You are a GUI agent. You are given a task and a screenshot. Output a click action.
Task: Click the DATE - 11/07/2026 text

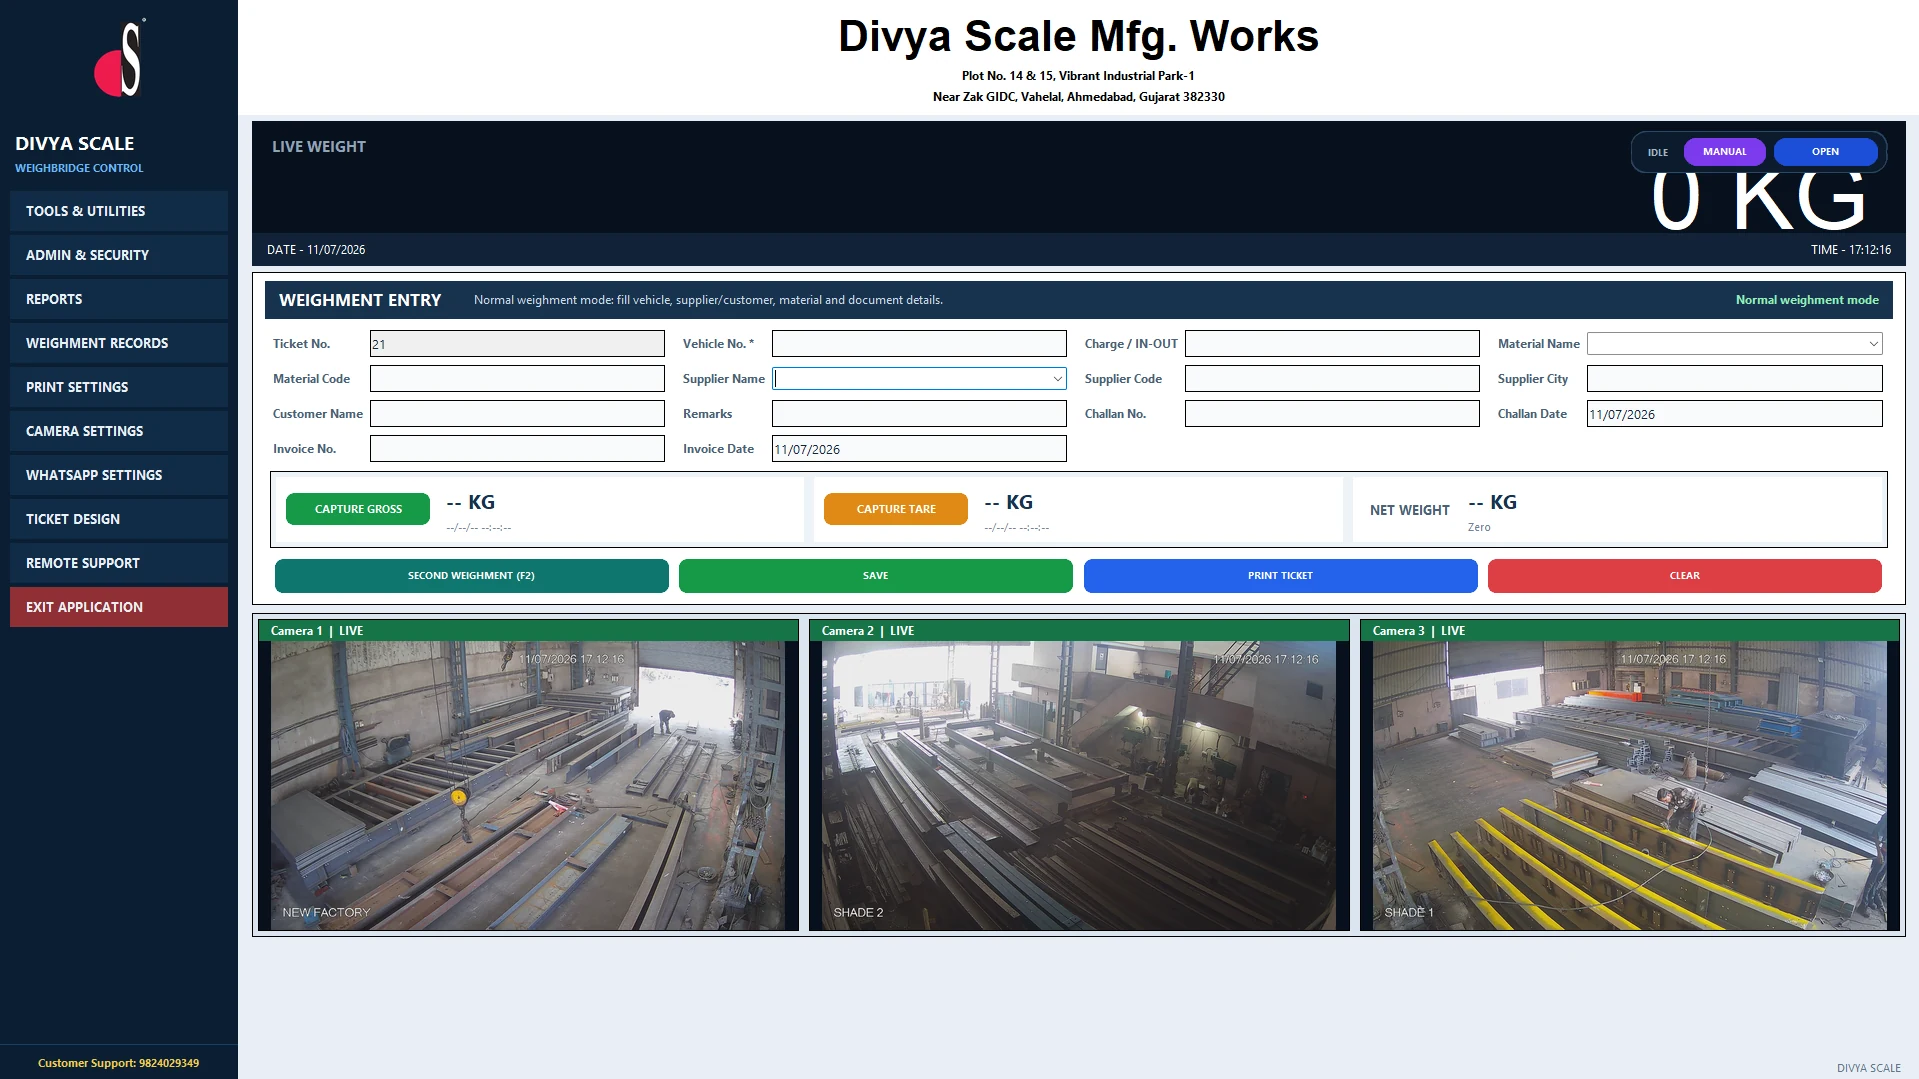click(316, 250)
